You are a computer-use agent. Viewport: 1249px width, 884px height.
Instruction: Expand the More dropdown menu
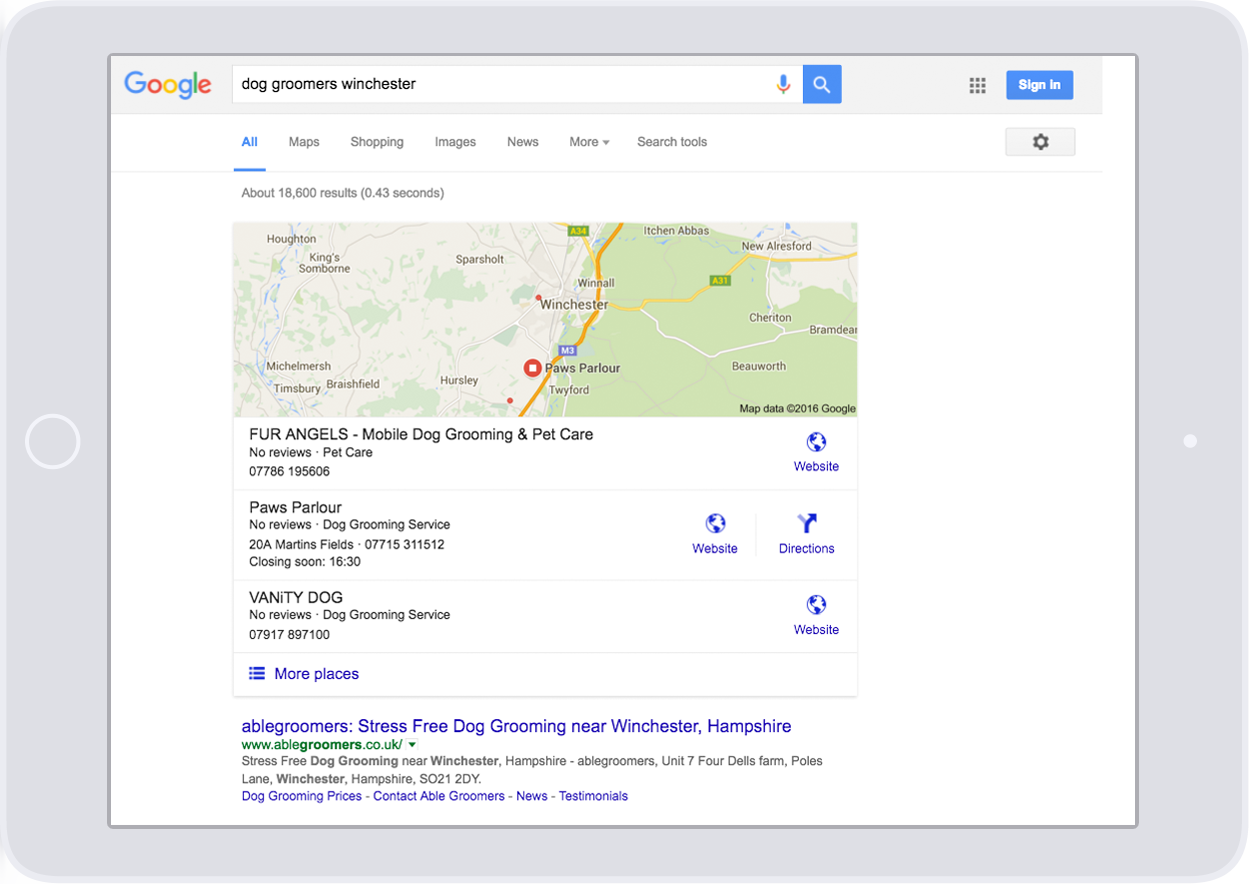[x=589, y=142]
